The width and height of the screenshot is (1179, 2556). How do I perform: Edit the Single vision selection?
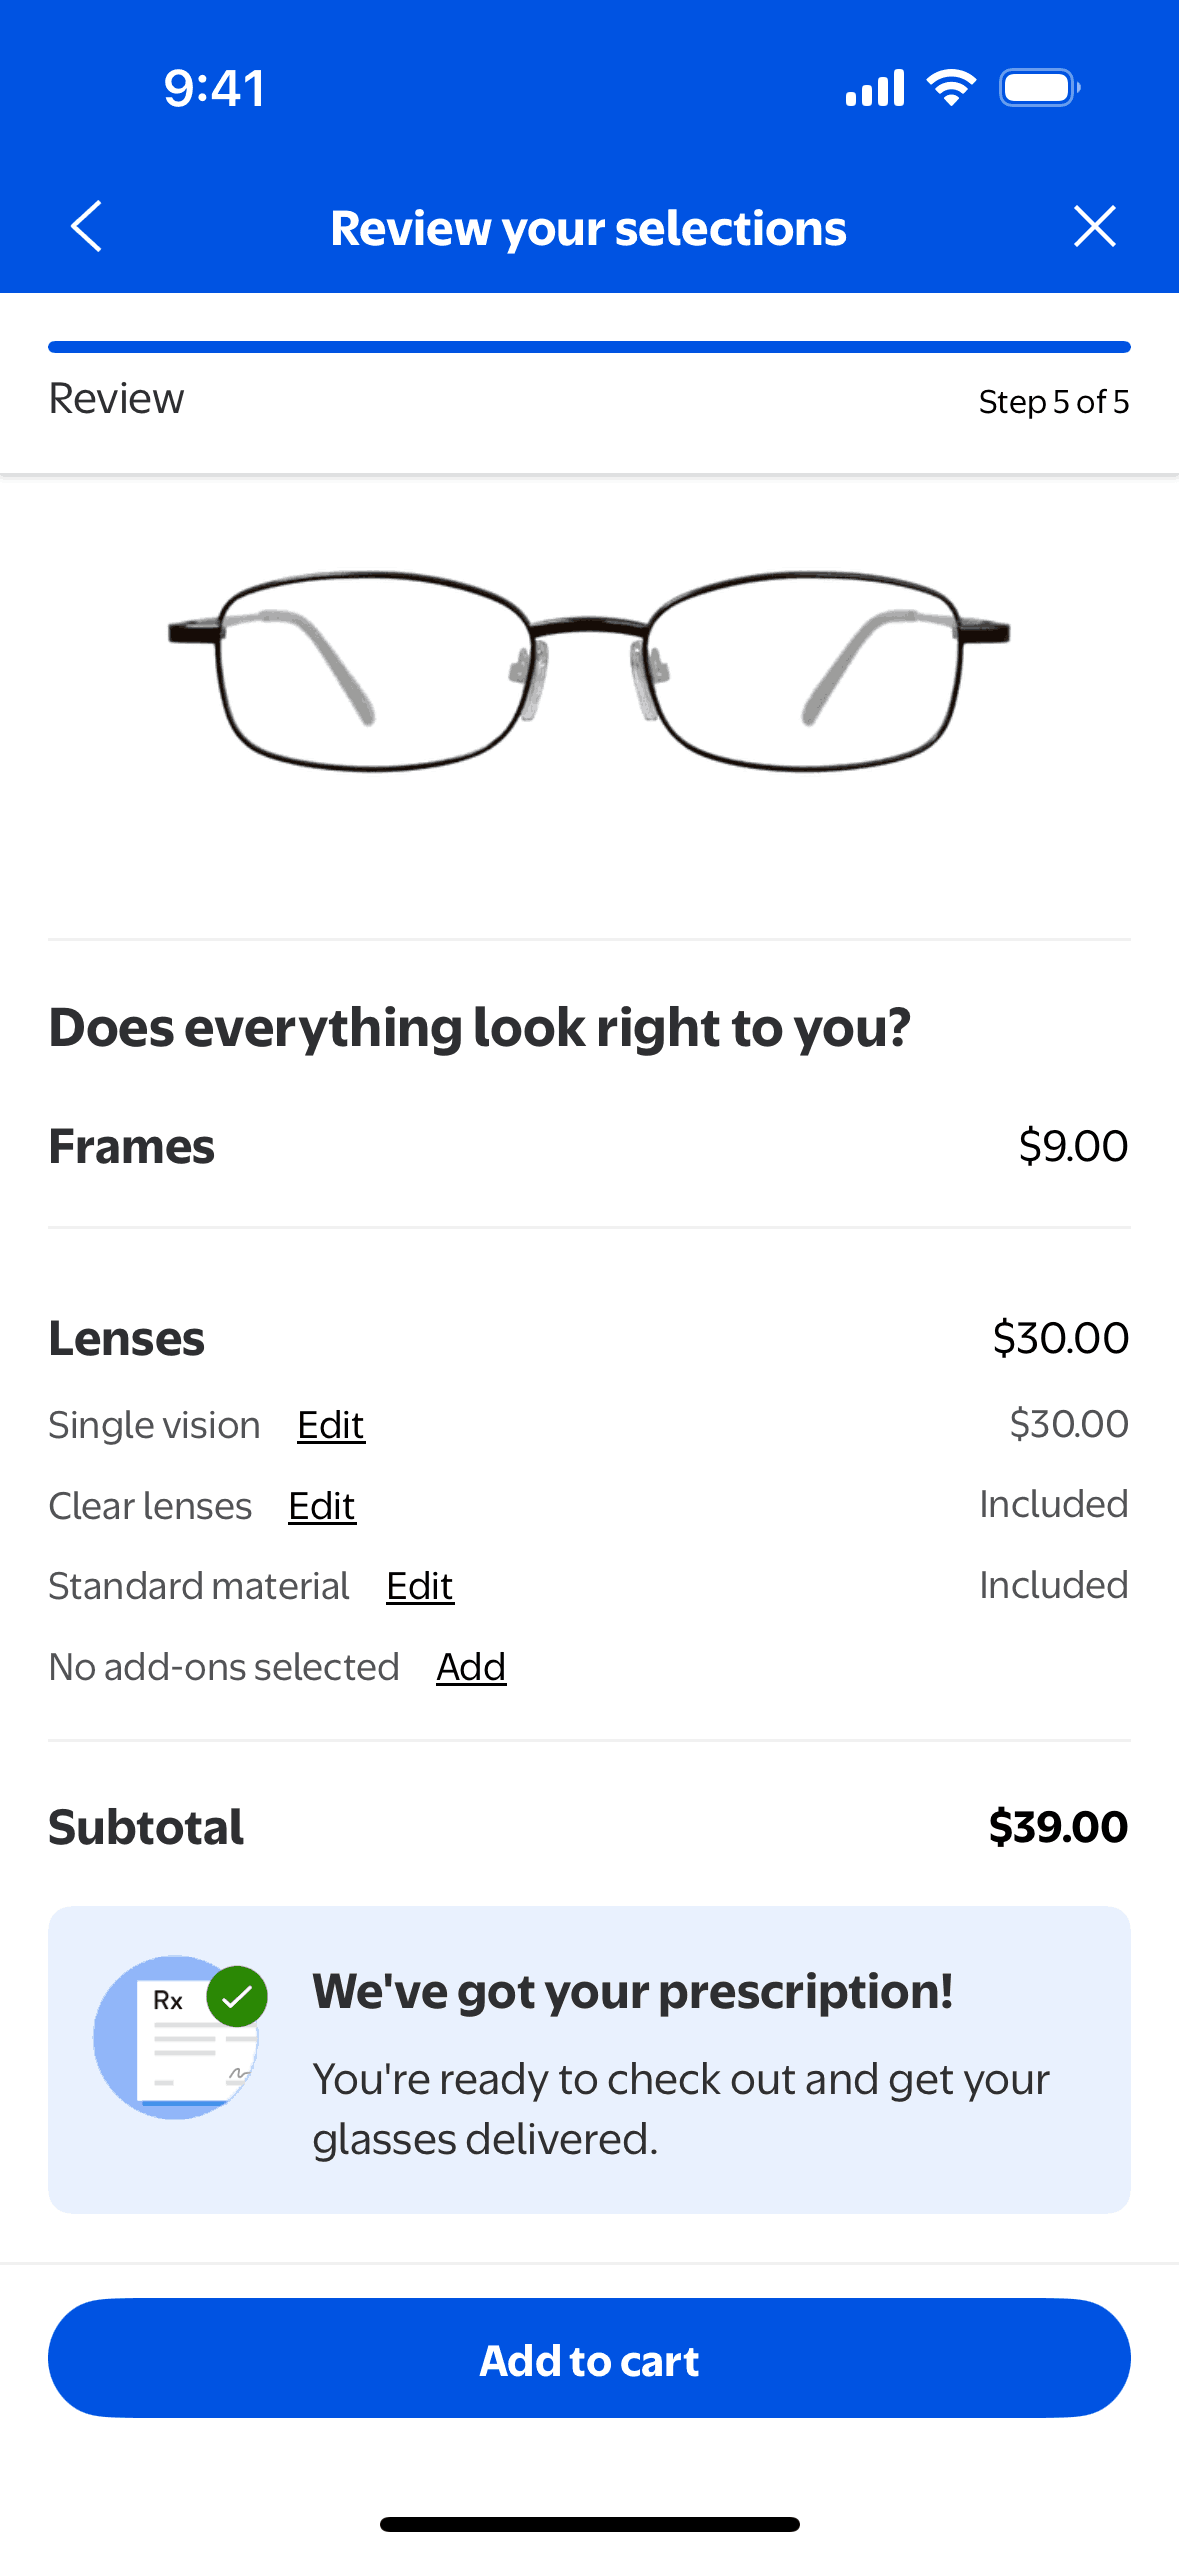(x=331, y=1425)
